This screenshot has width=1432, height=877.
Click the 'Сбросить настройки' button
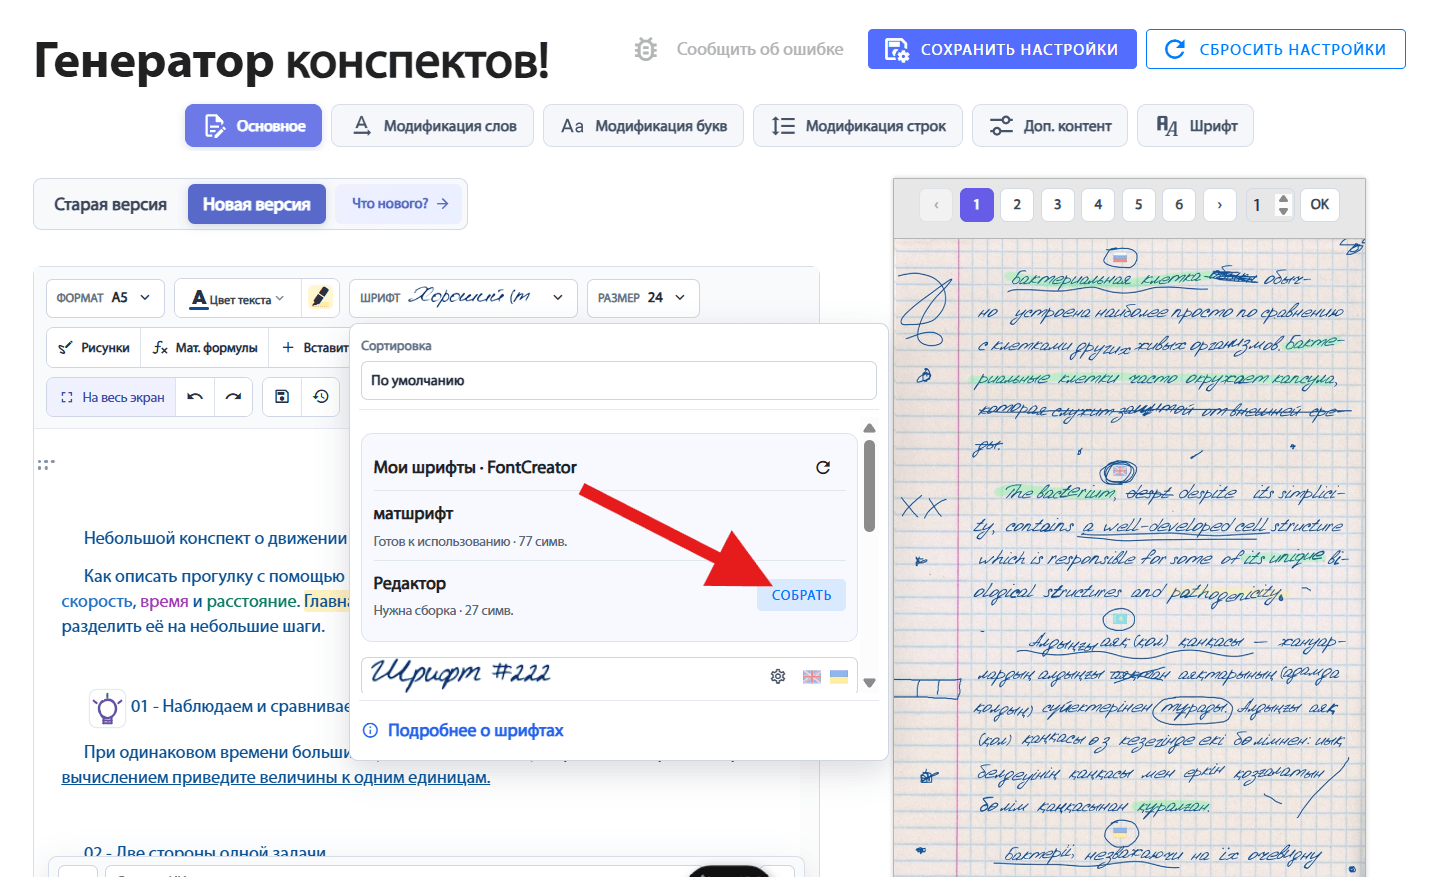(1275, 49)
